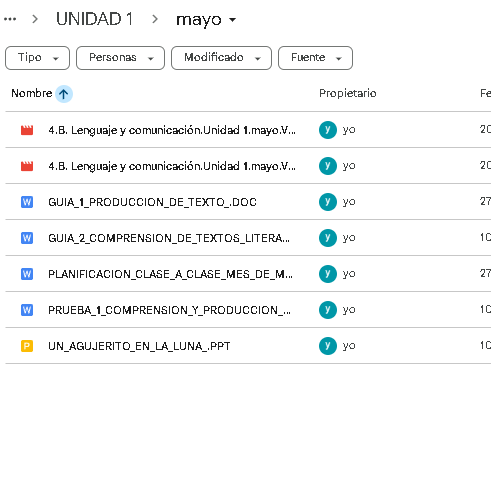Select GUIA_1_PRODUCCION_DE_TEXTO_.DOC file name
This screenshot has height=478, width=491.
[152, 202]
